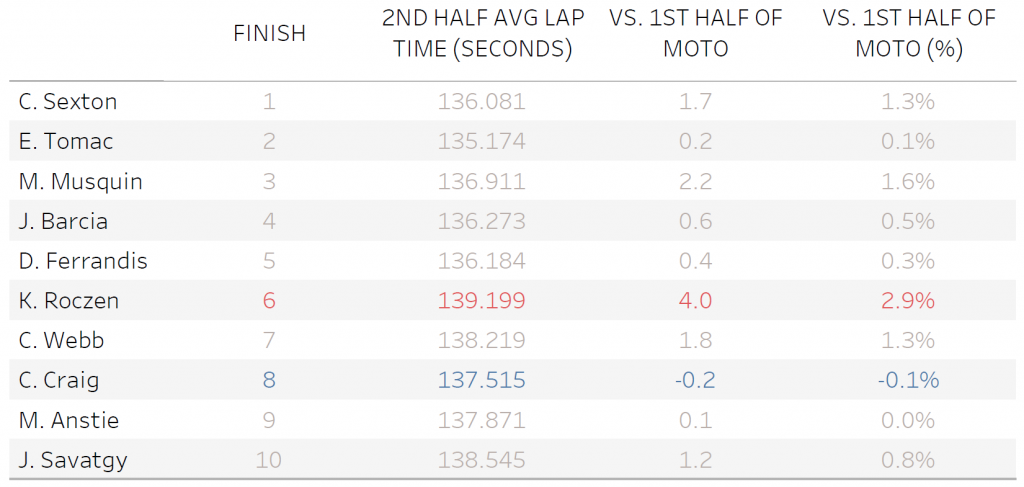Click rider name E. Tomac

(x=66, y=141)
